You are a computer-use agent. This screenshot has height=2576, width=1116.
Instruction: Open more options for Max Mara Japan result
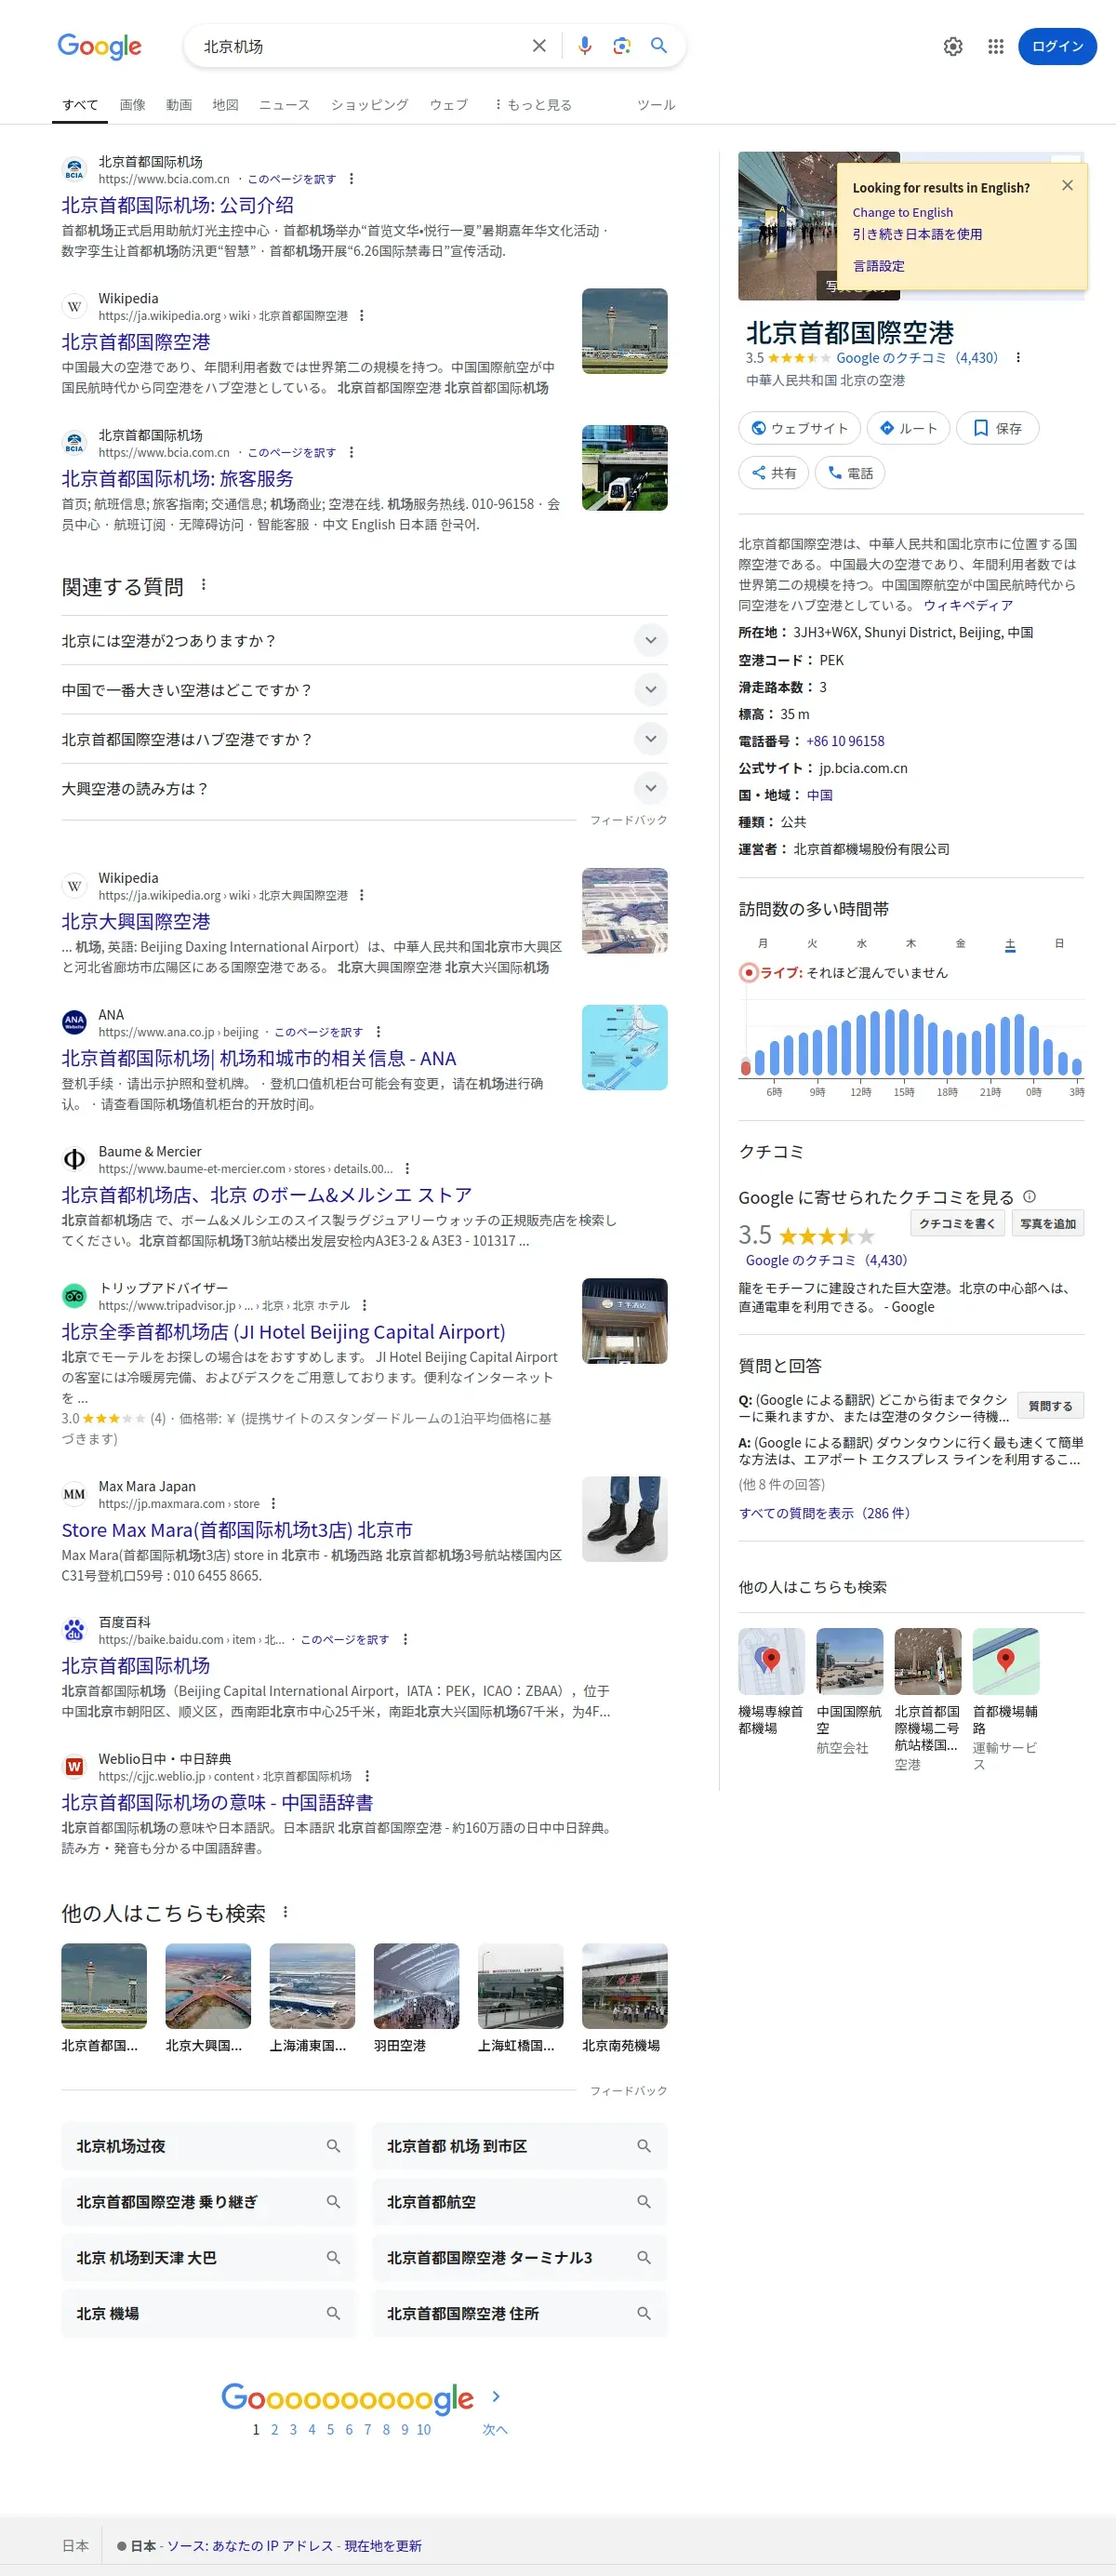tap(273, 1504)
